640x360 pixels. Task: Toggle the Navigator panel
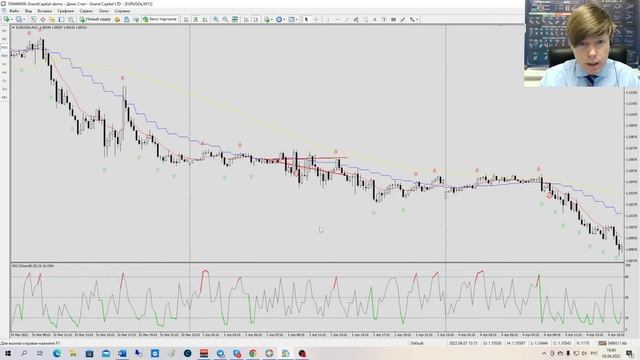pos(52,19)
